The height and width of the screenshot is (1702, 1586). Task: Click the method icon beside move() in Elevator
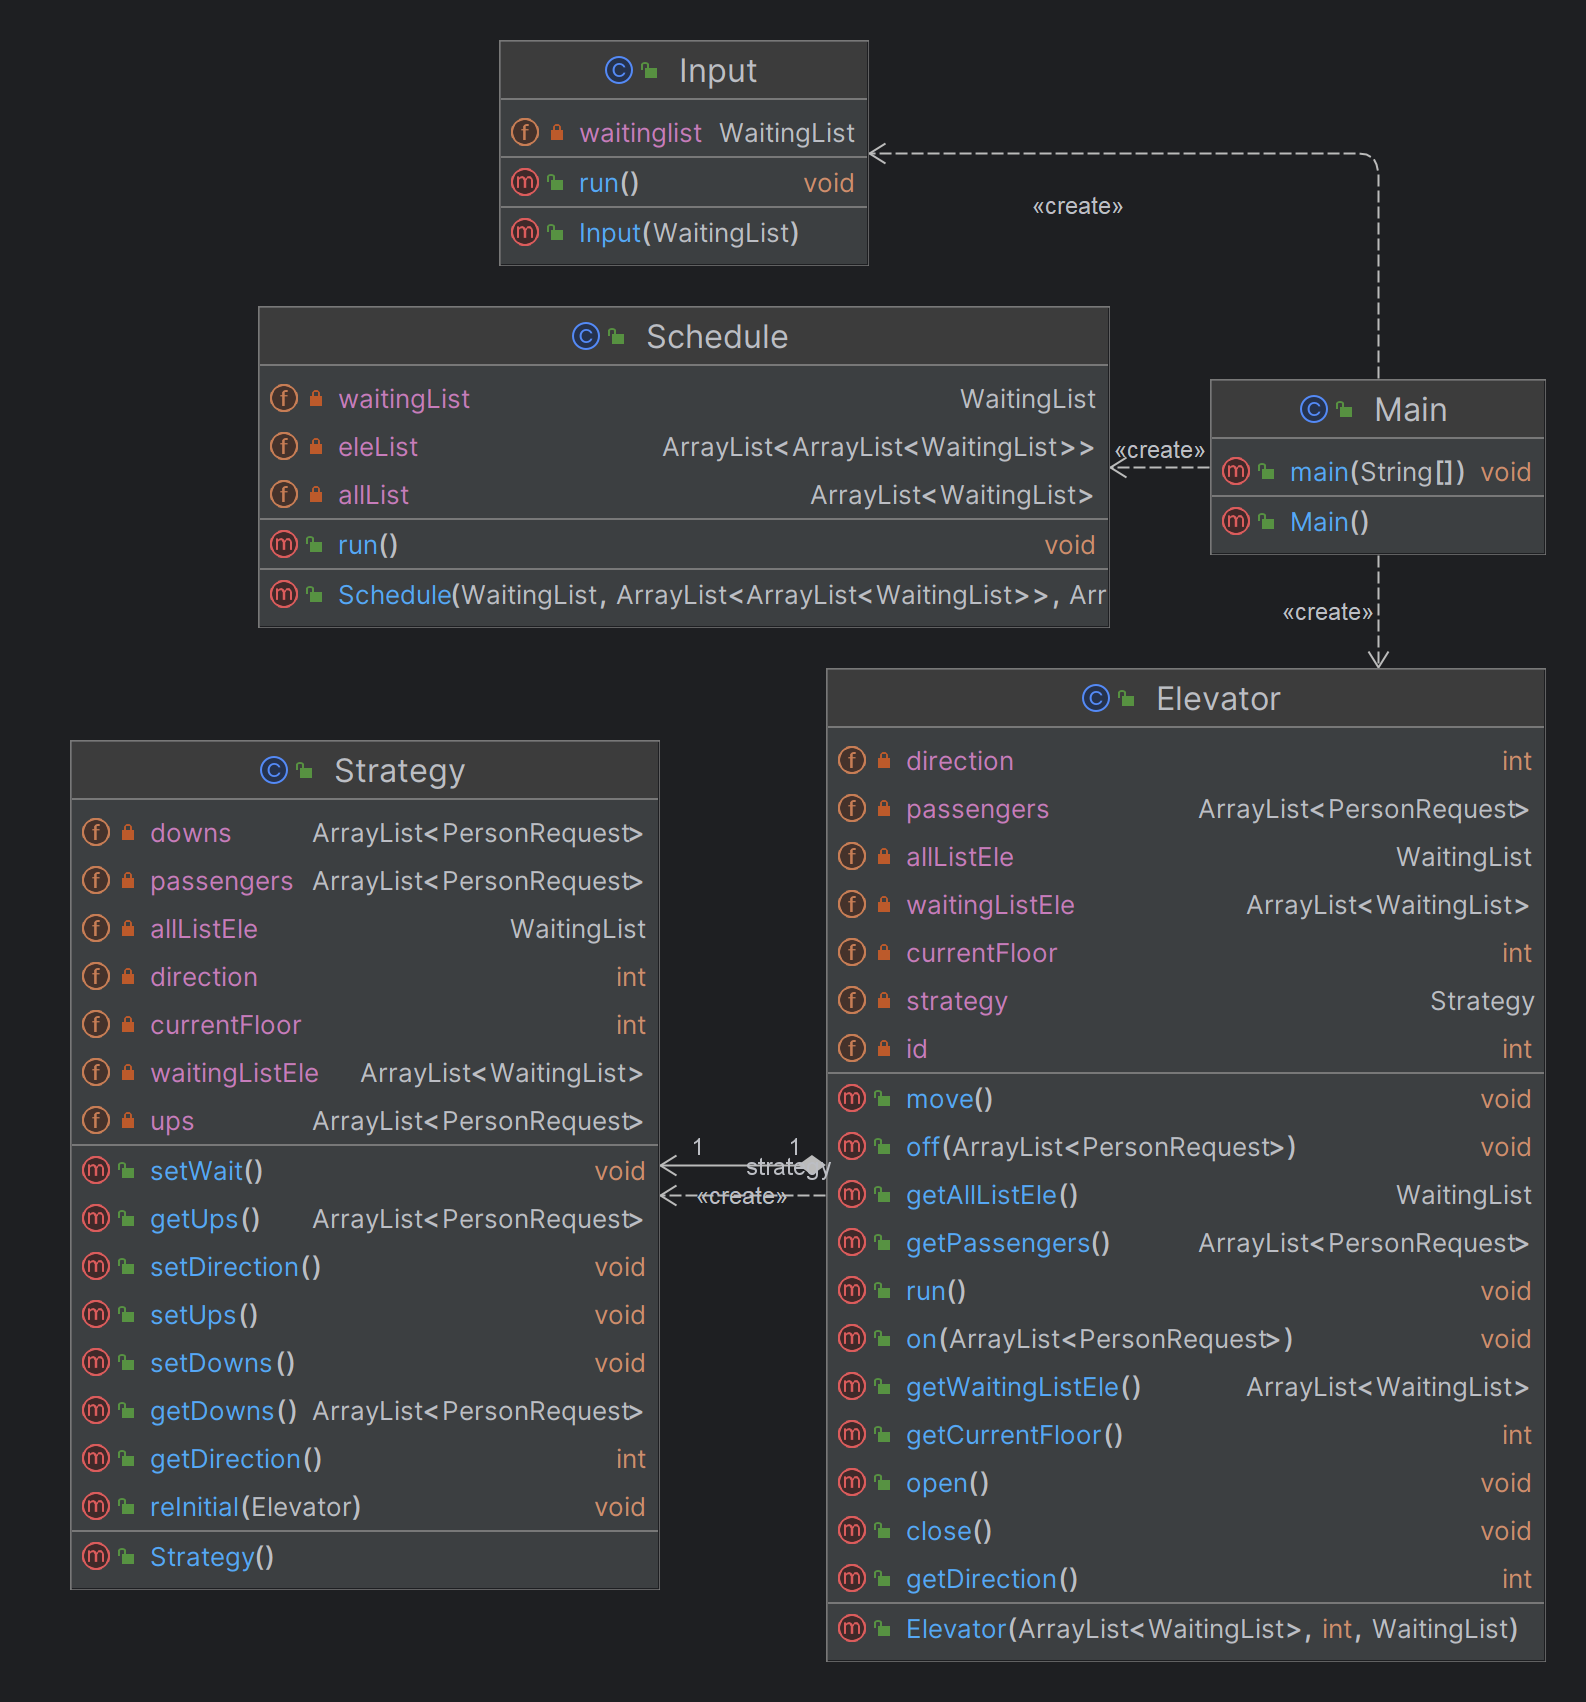click(852, 1098)
